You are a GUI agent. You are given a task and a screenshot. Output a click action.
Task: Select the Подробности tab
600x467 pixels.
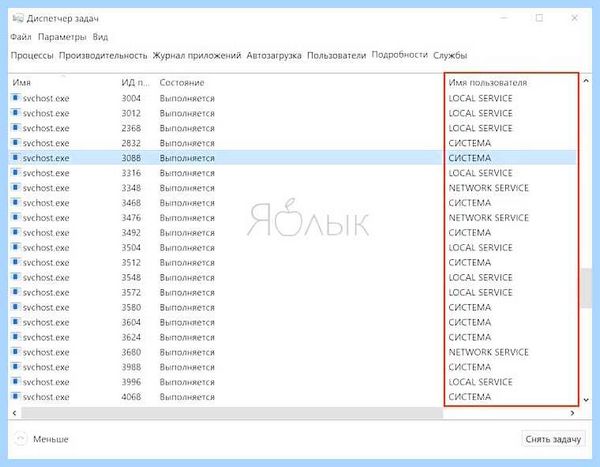click(x=399, y=55)
